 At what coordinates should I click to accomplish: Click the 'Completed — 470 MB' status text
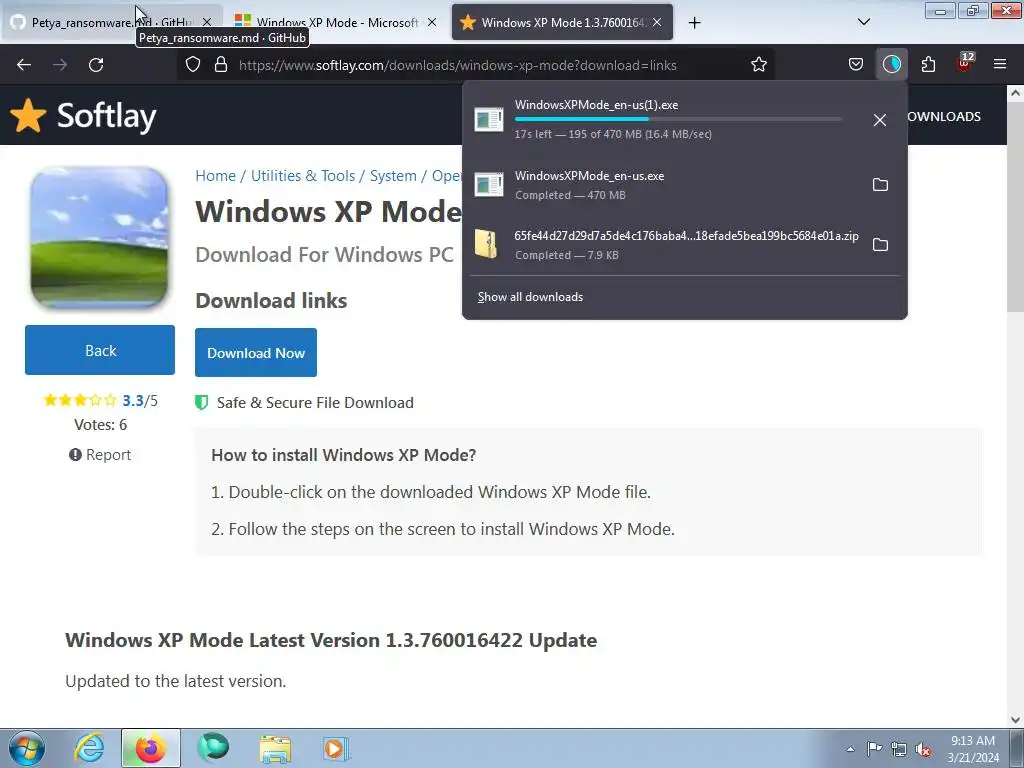[x=570, y=195]
